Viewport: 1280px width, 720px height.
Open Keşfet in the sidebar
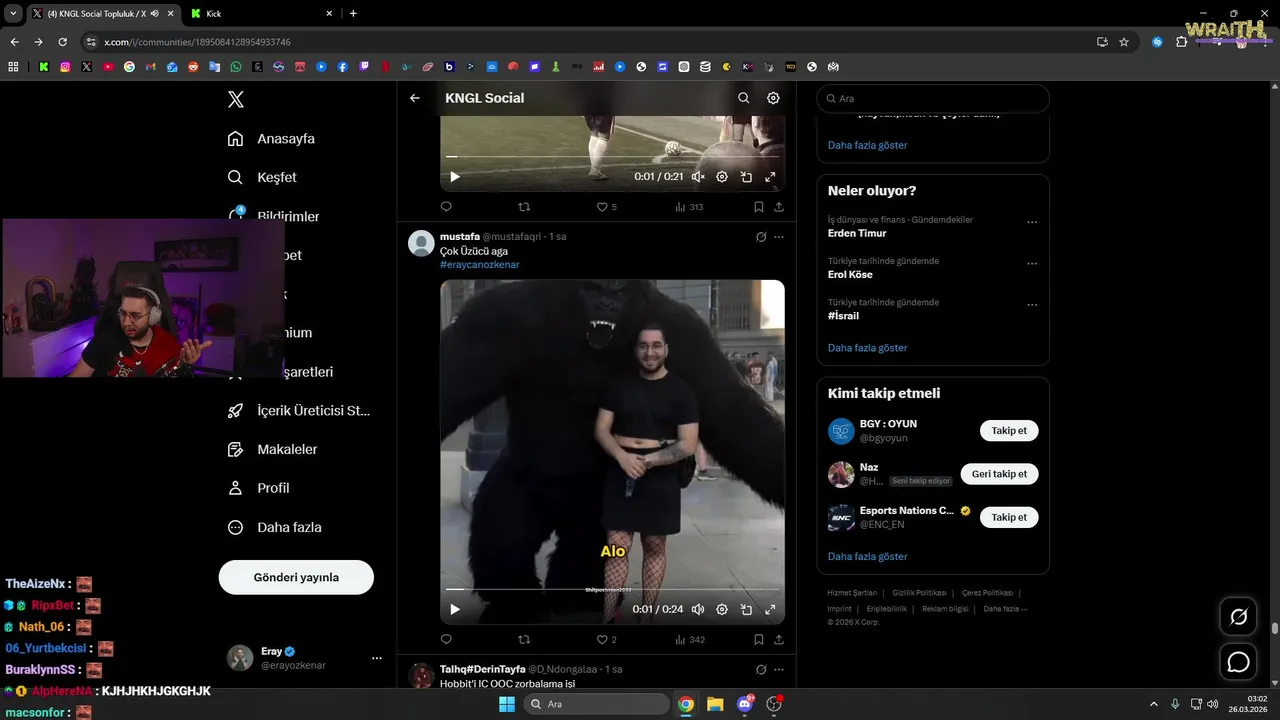262,177
